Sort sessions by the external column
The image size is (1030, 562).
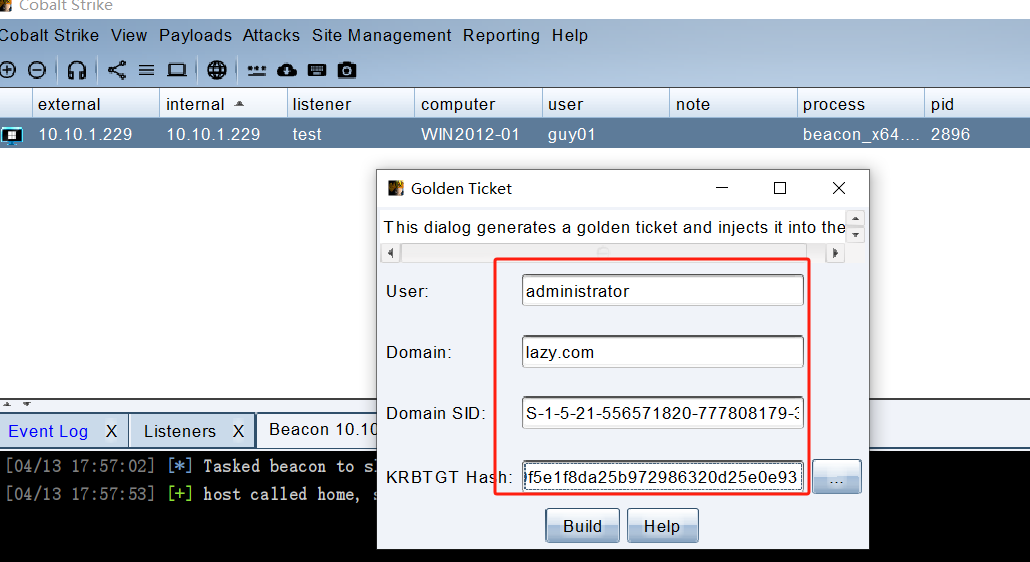coord(96,104)
